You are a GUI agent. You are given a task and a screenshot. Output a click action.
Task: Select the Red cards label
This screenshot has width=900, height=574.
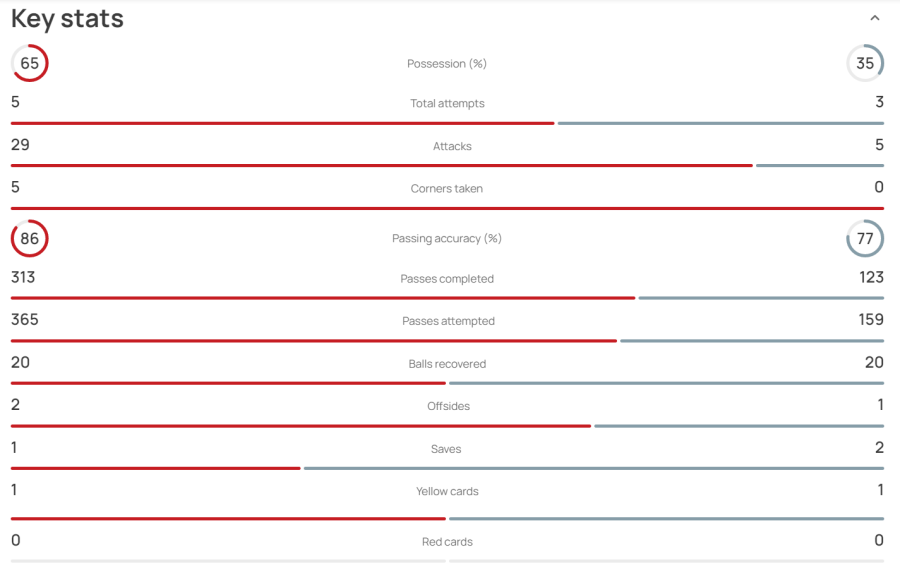click(x=447, y=542)
